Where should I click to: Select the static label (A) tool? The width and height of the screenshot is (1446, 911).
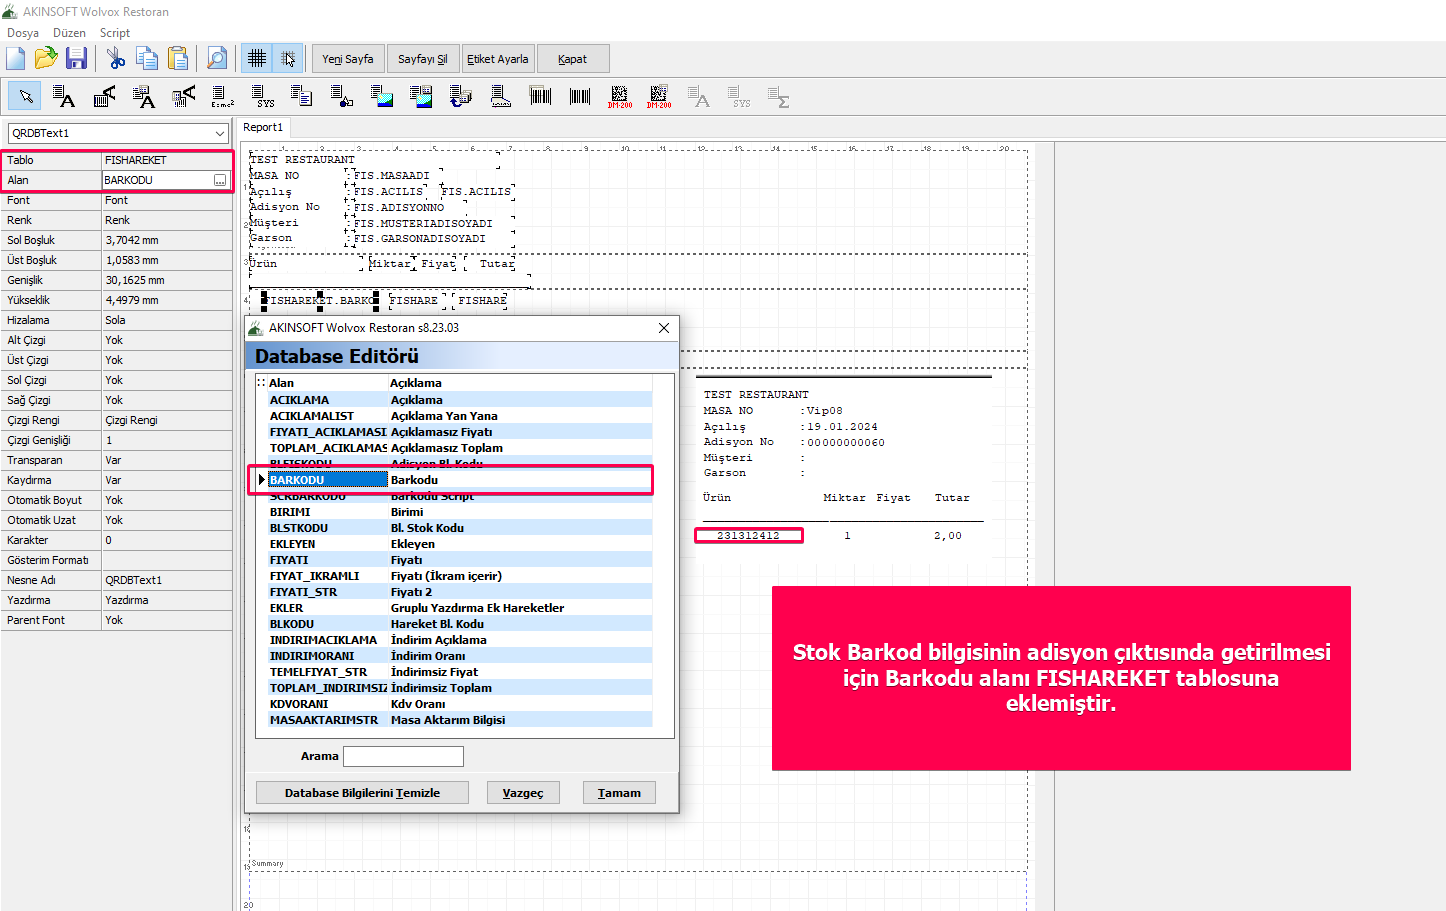click(x=64, y=97)
